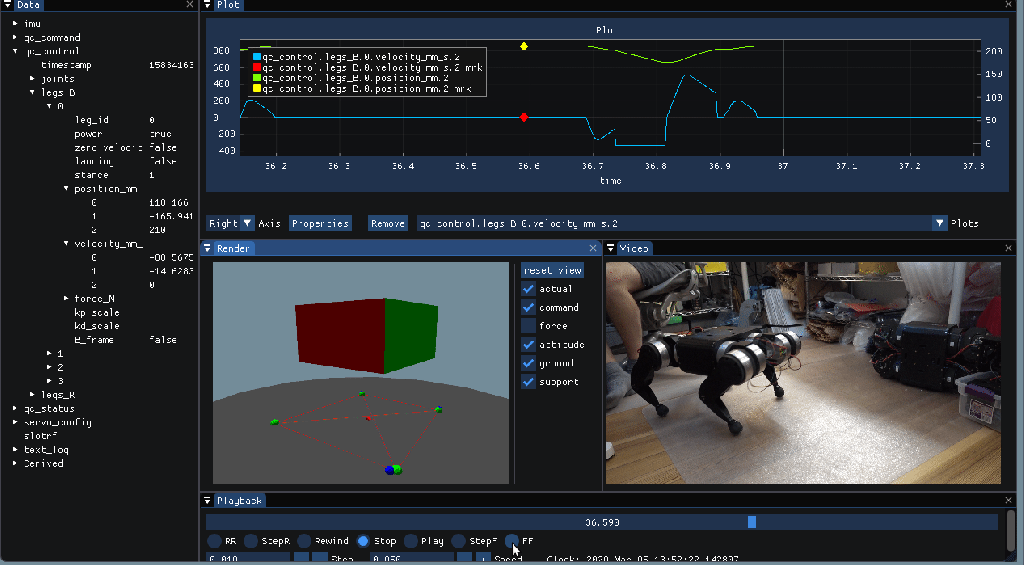
Task: Select the FF playback radio button
Action: tap(512, 541)
